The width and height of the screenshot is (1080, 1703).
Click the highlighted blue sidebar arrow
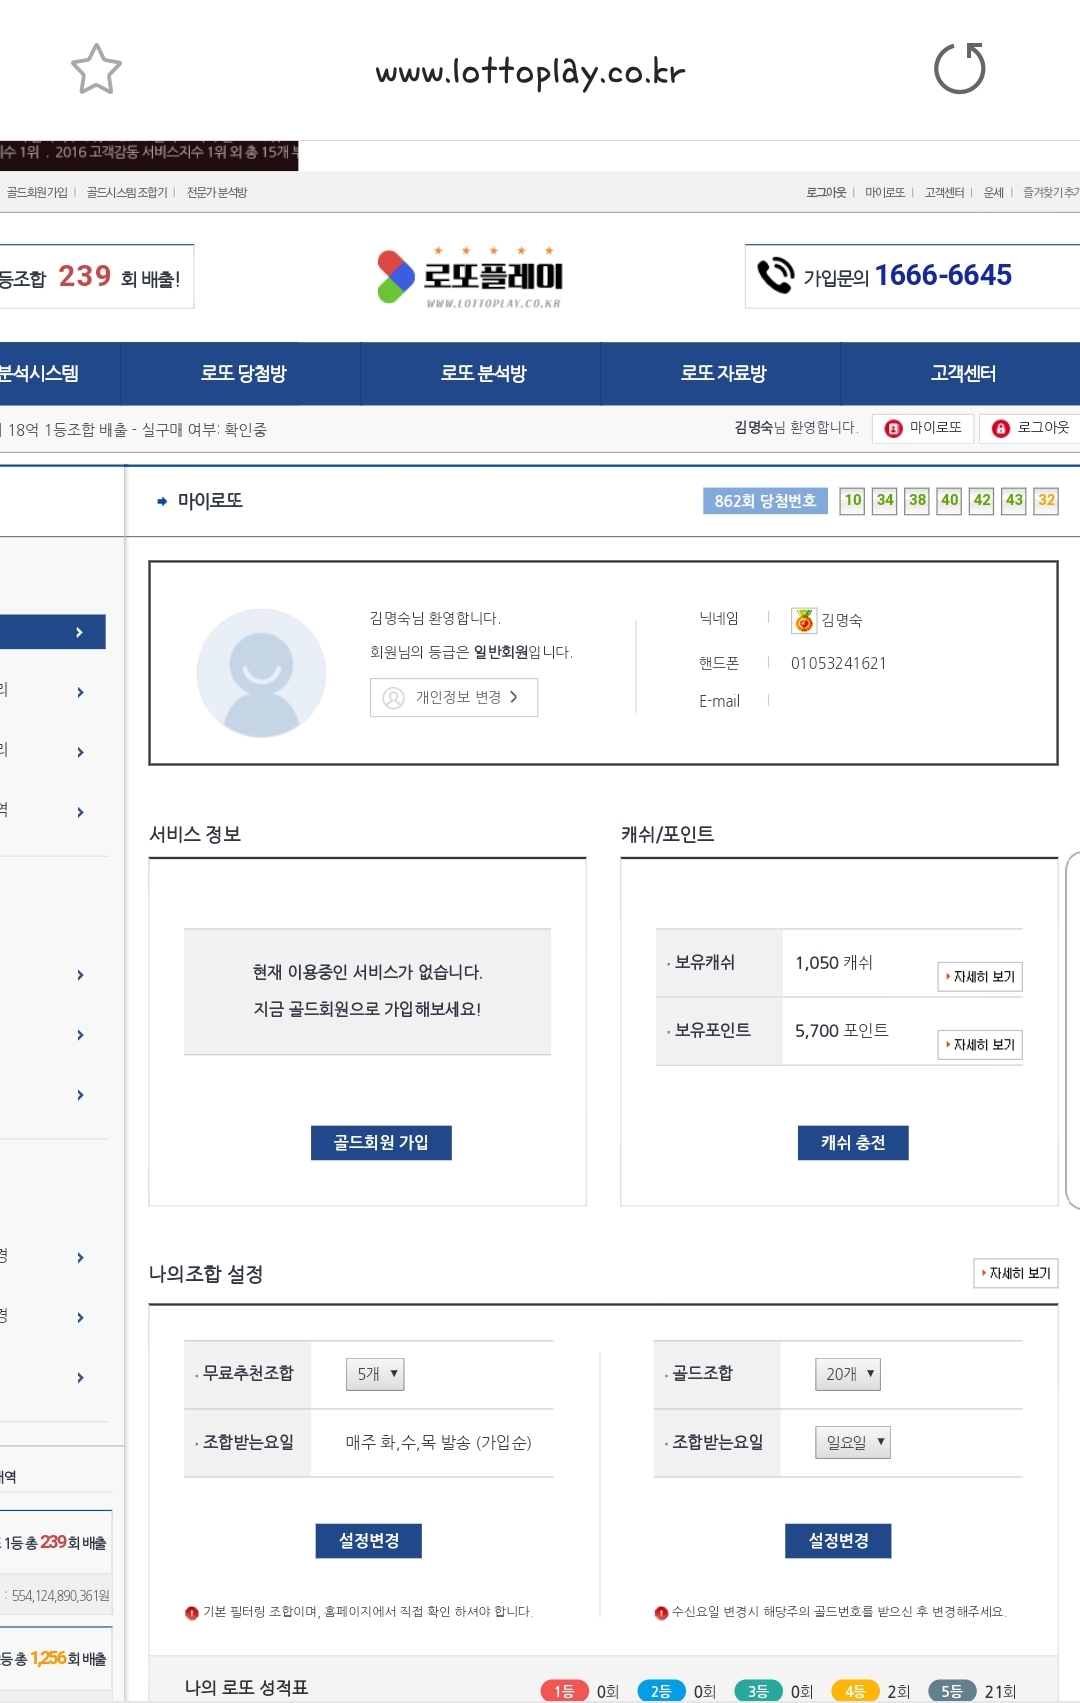click(x=79, y=632)
